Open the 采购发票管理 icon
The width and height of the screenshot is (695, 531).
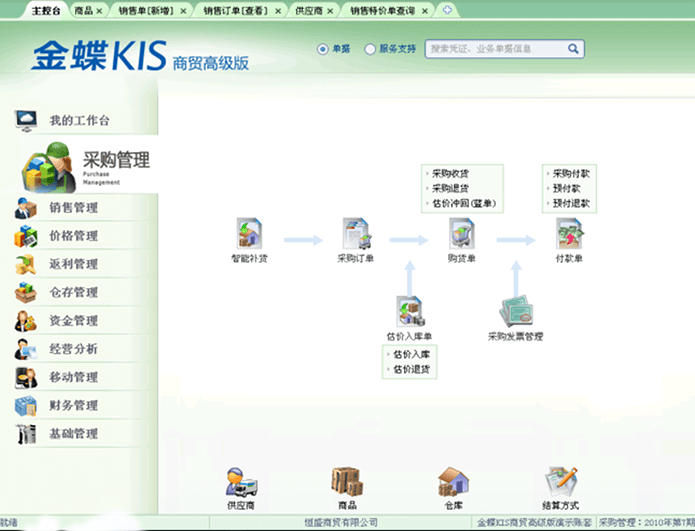515,311
